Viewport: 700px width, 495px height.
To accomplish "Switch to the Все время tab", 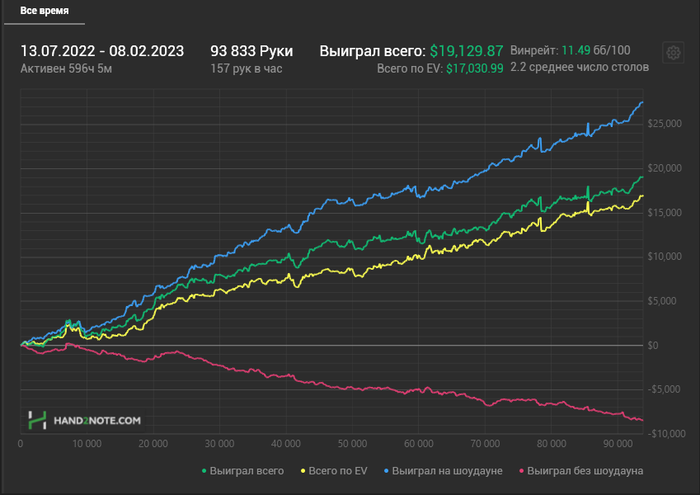I will click(x=44, y=11).
